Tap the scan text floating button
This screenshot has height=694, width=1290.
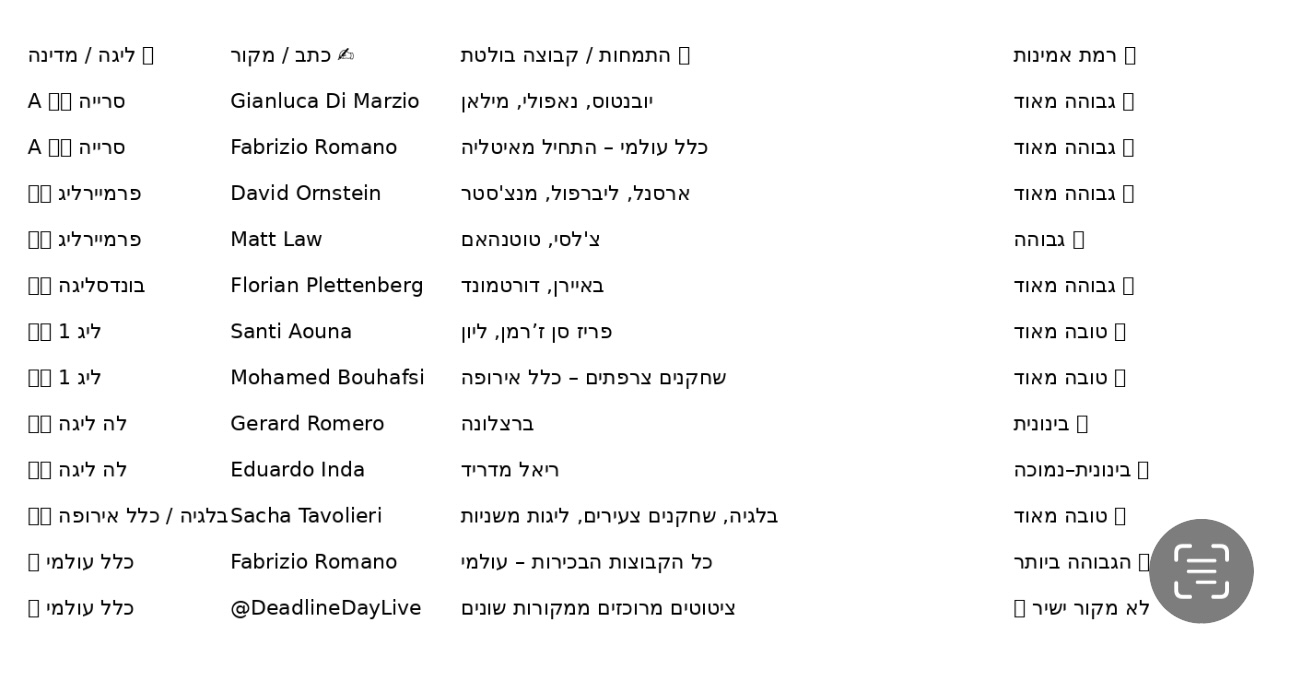pos(1201,571)
